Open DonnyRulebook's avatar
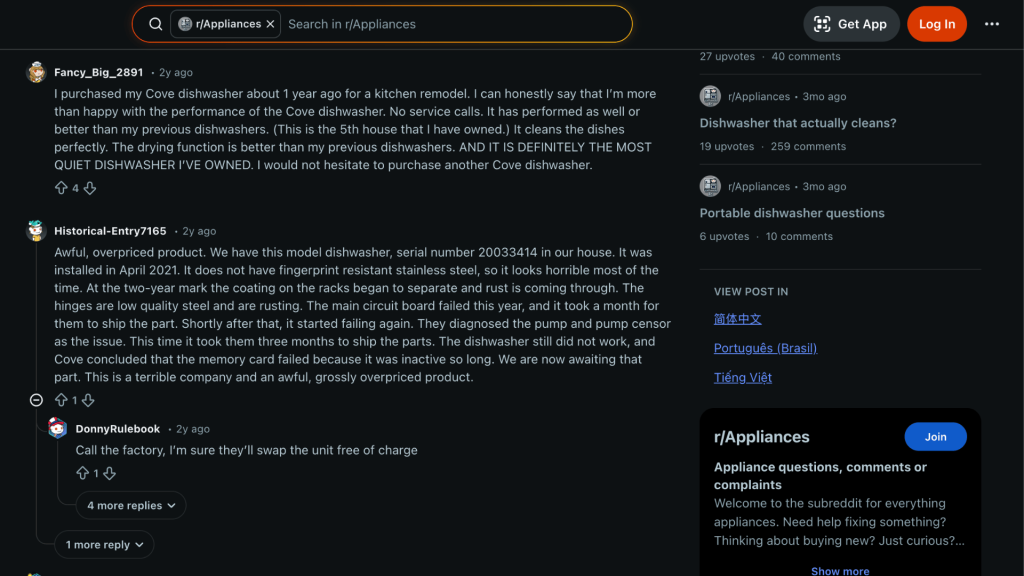This screenshot has height=576, width=1024. 57,428
